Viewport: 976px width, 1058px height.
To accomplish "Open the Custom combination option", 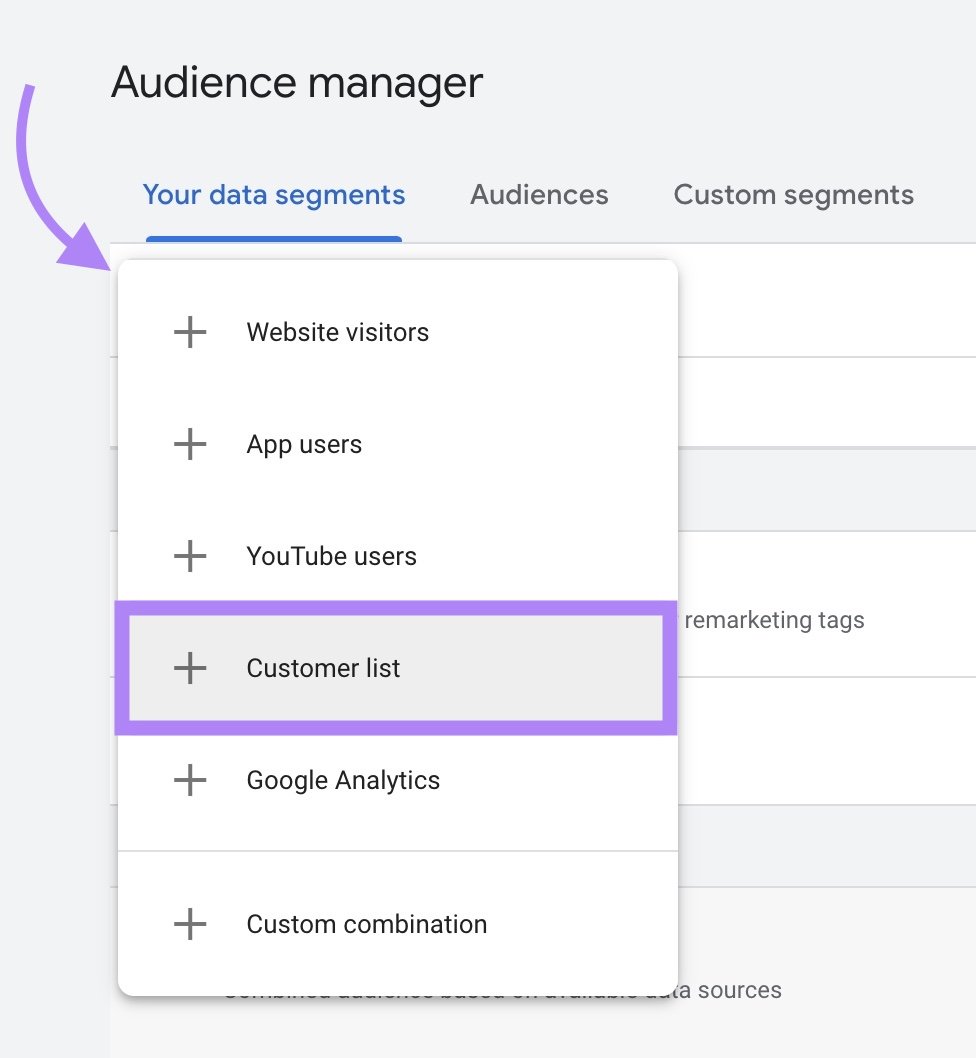I will coord(366,924).
